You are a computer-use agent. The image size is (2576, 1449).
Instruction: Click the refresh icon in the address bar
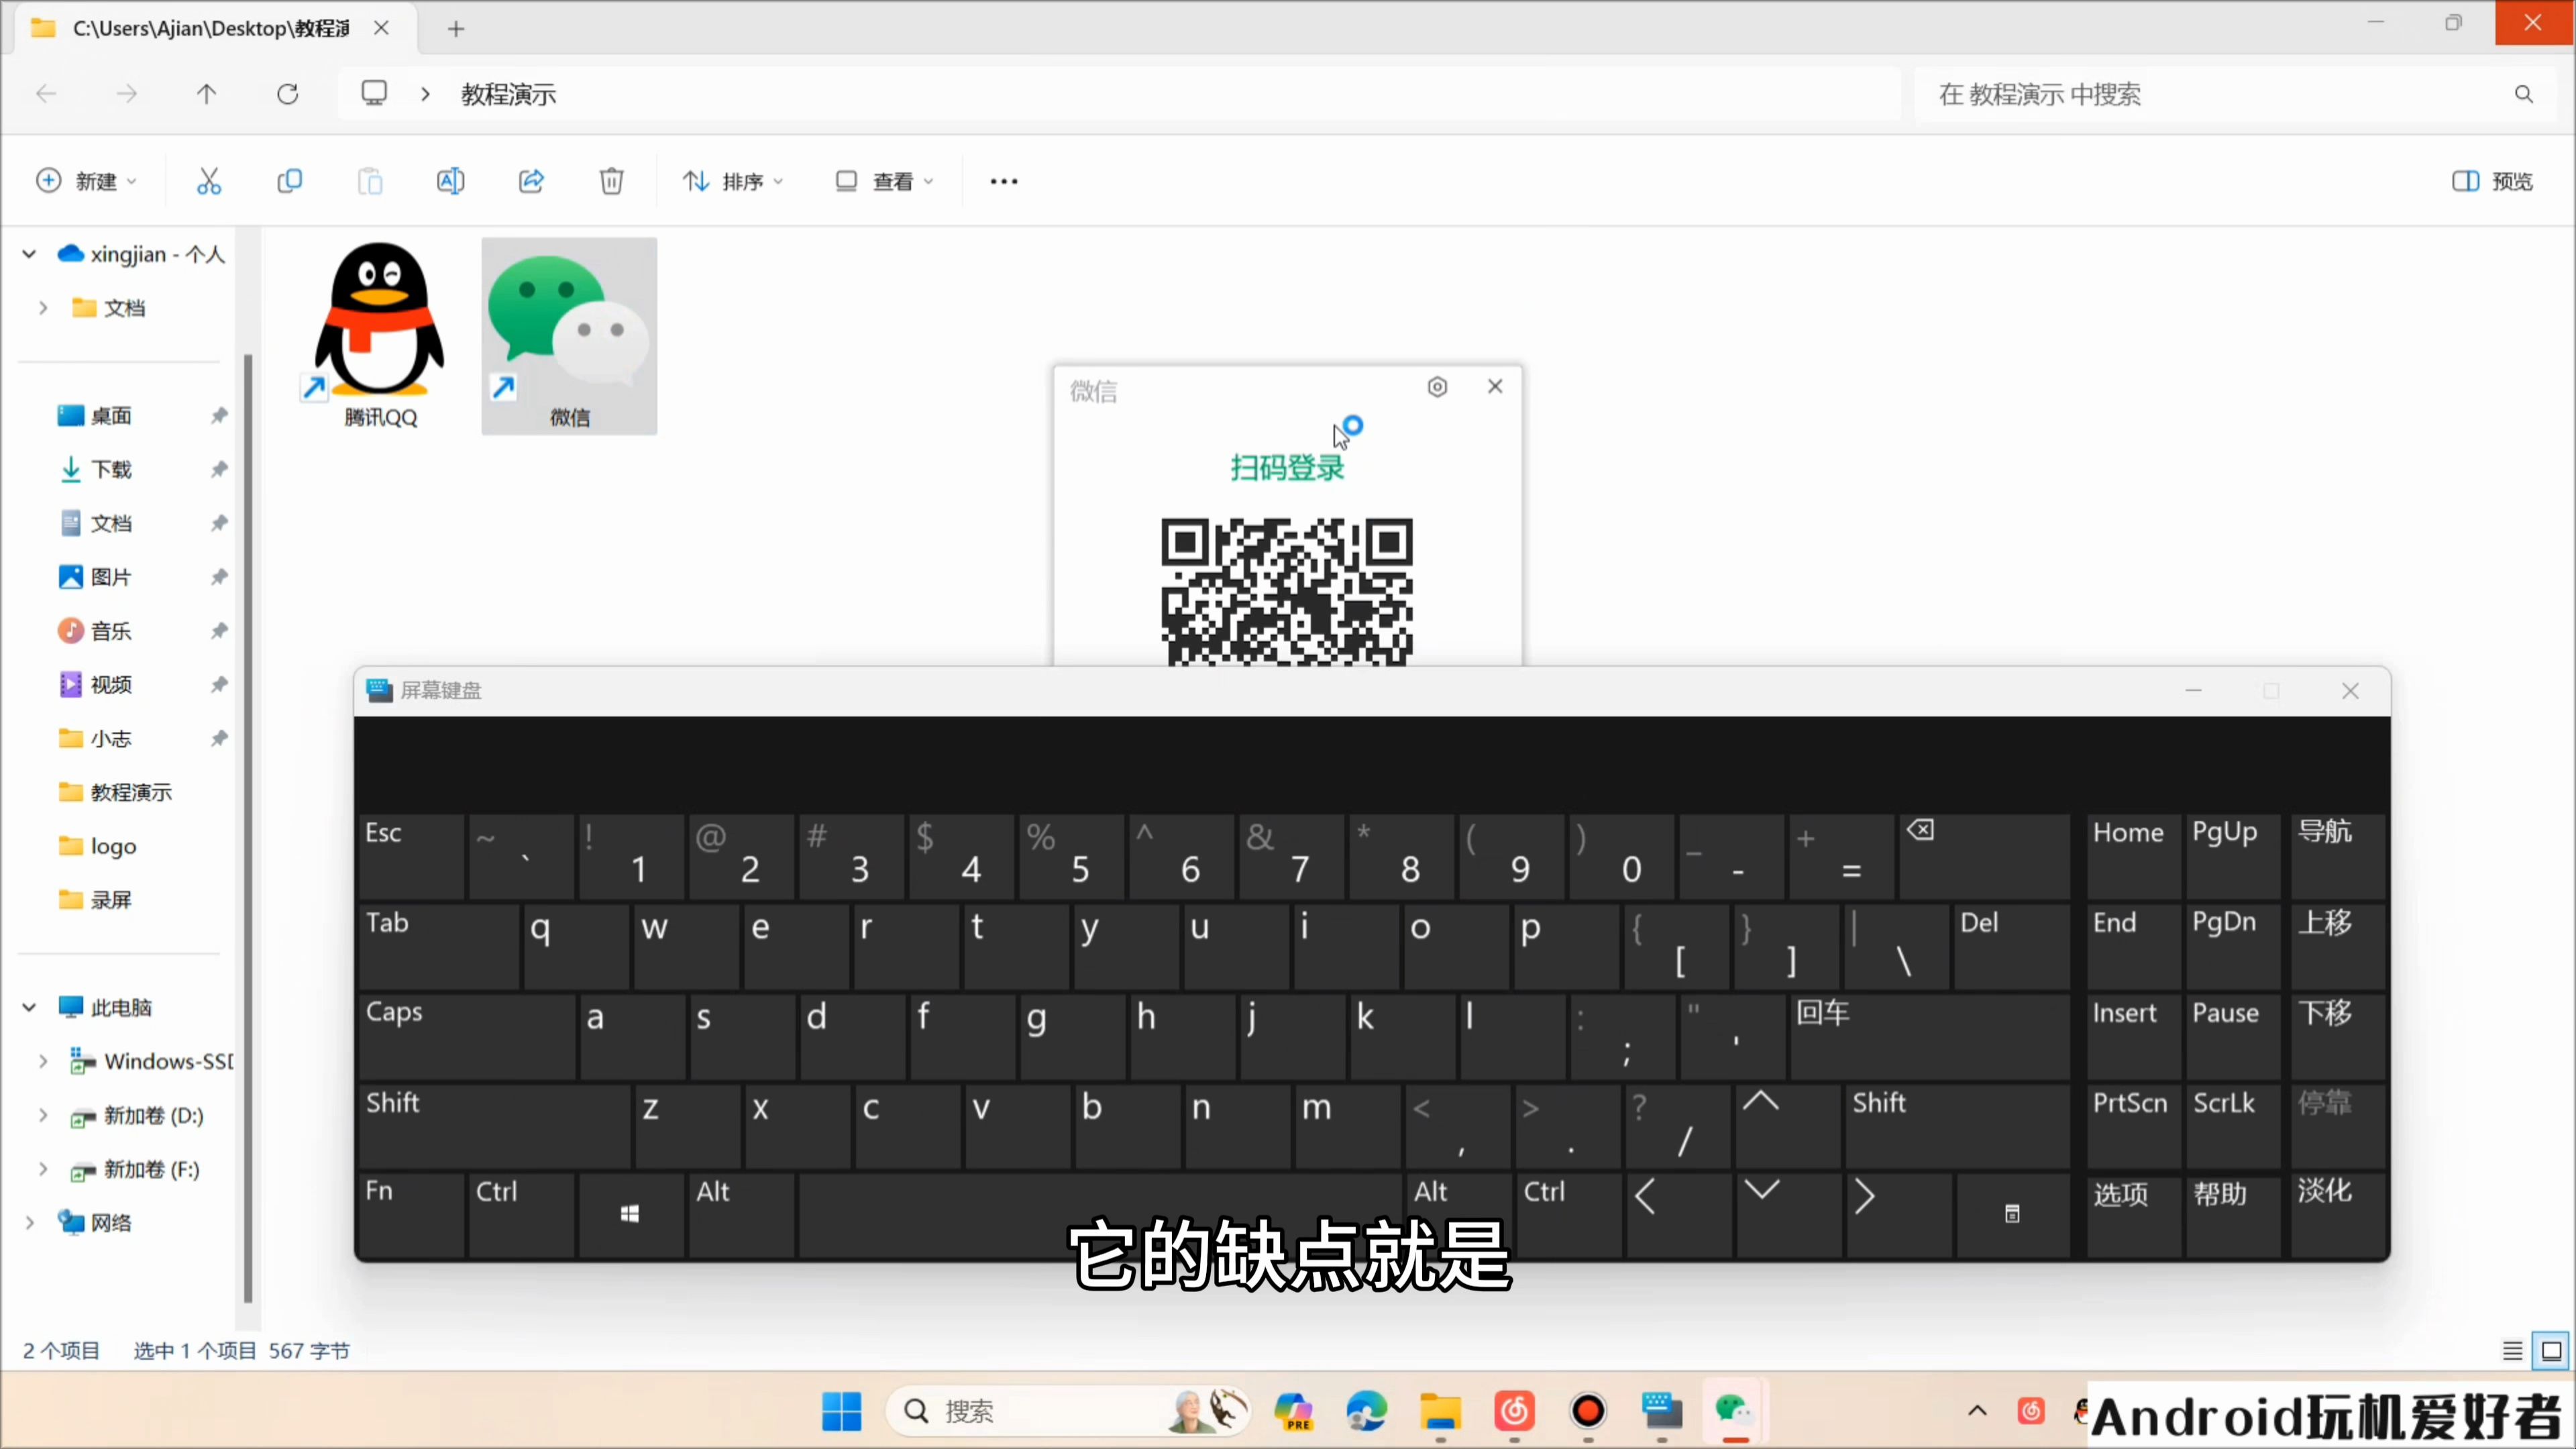[287, 93]
